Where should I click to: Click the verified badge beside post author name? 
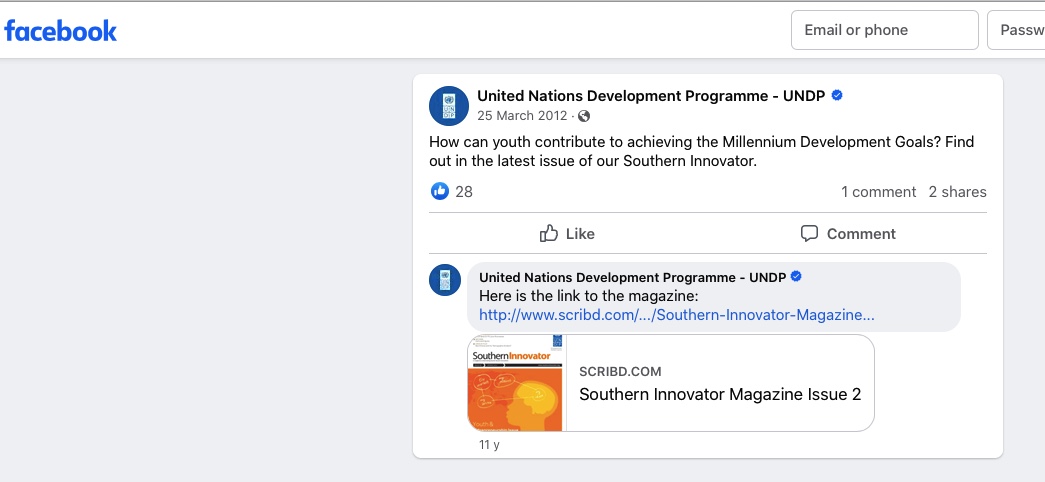837,96
